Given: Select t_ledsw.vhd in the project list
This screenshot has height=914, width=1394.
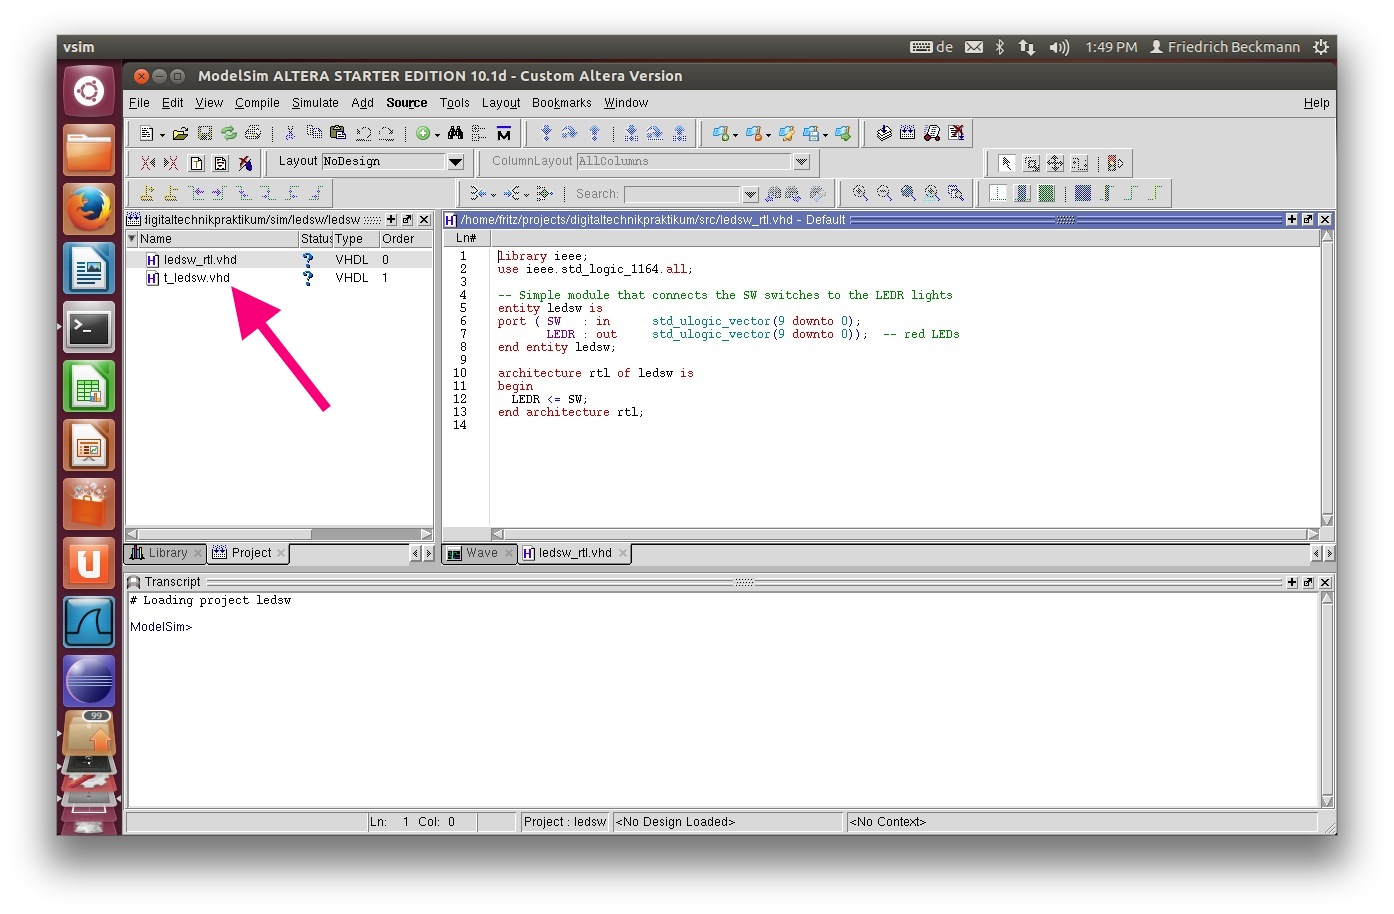Looking at the screenshot, I should pos(196,278).
